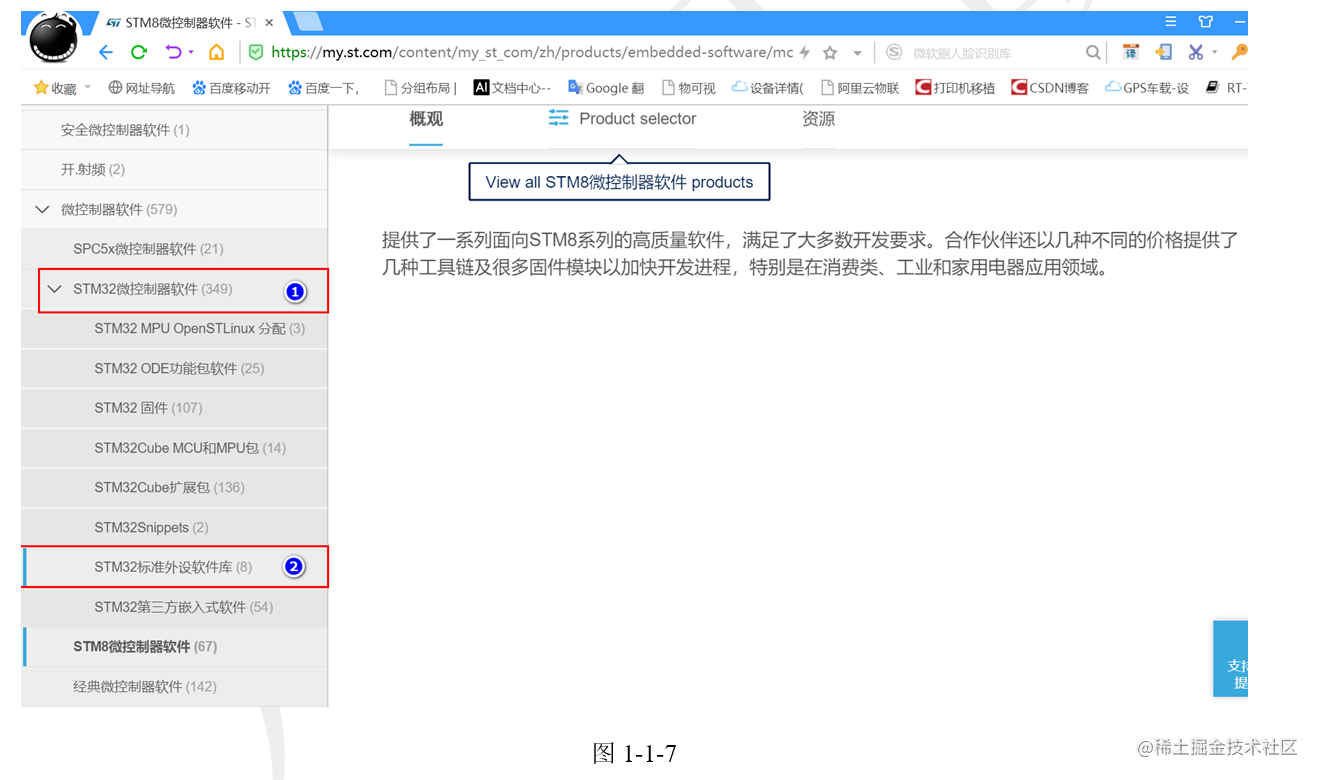Open the browser hamburger menu
Image resolution: width=1320 pixels, height=780 pixels.
[1171, 21]
